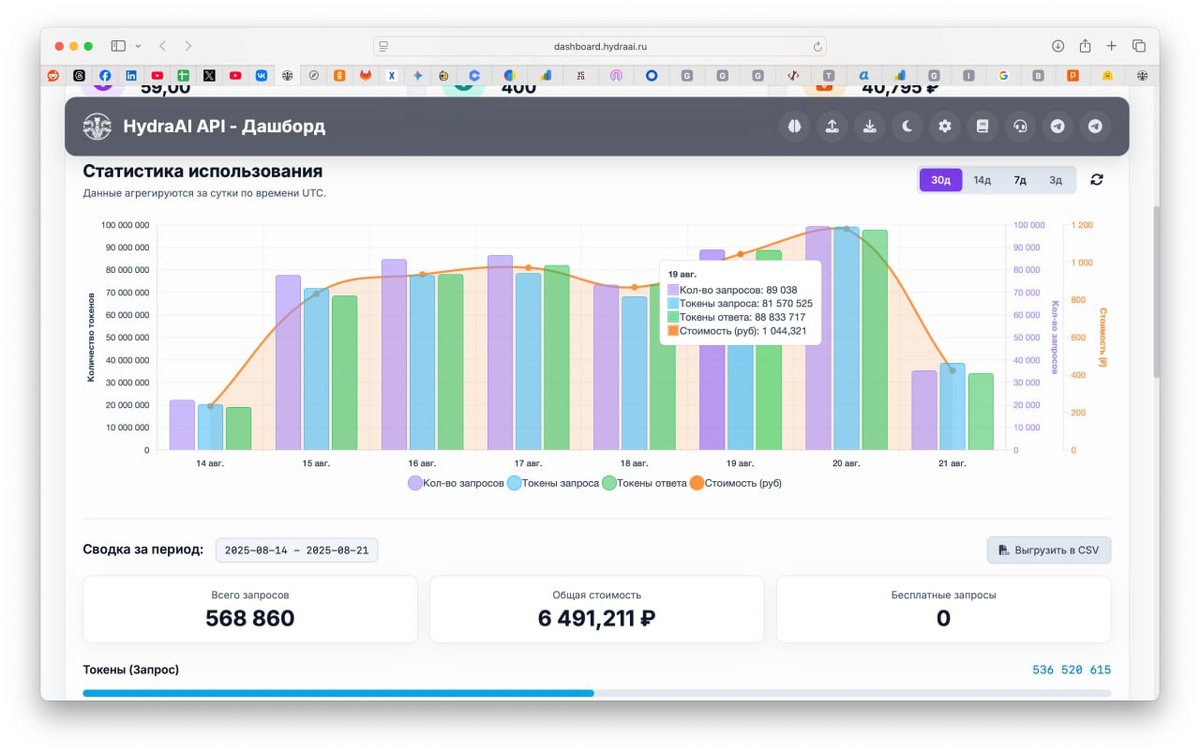Click the Выгрузить в CSV button
1200x754 pixels.
1049,550
